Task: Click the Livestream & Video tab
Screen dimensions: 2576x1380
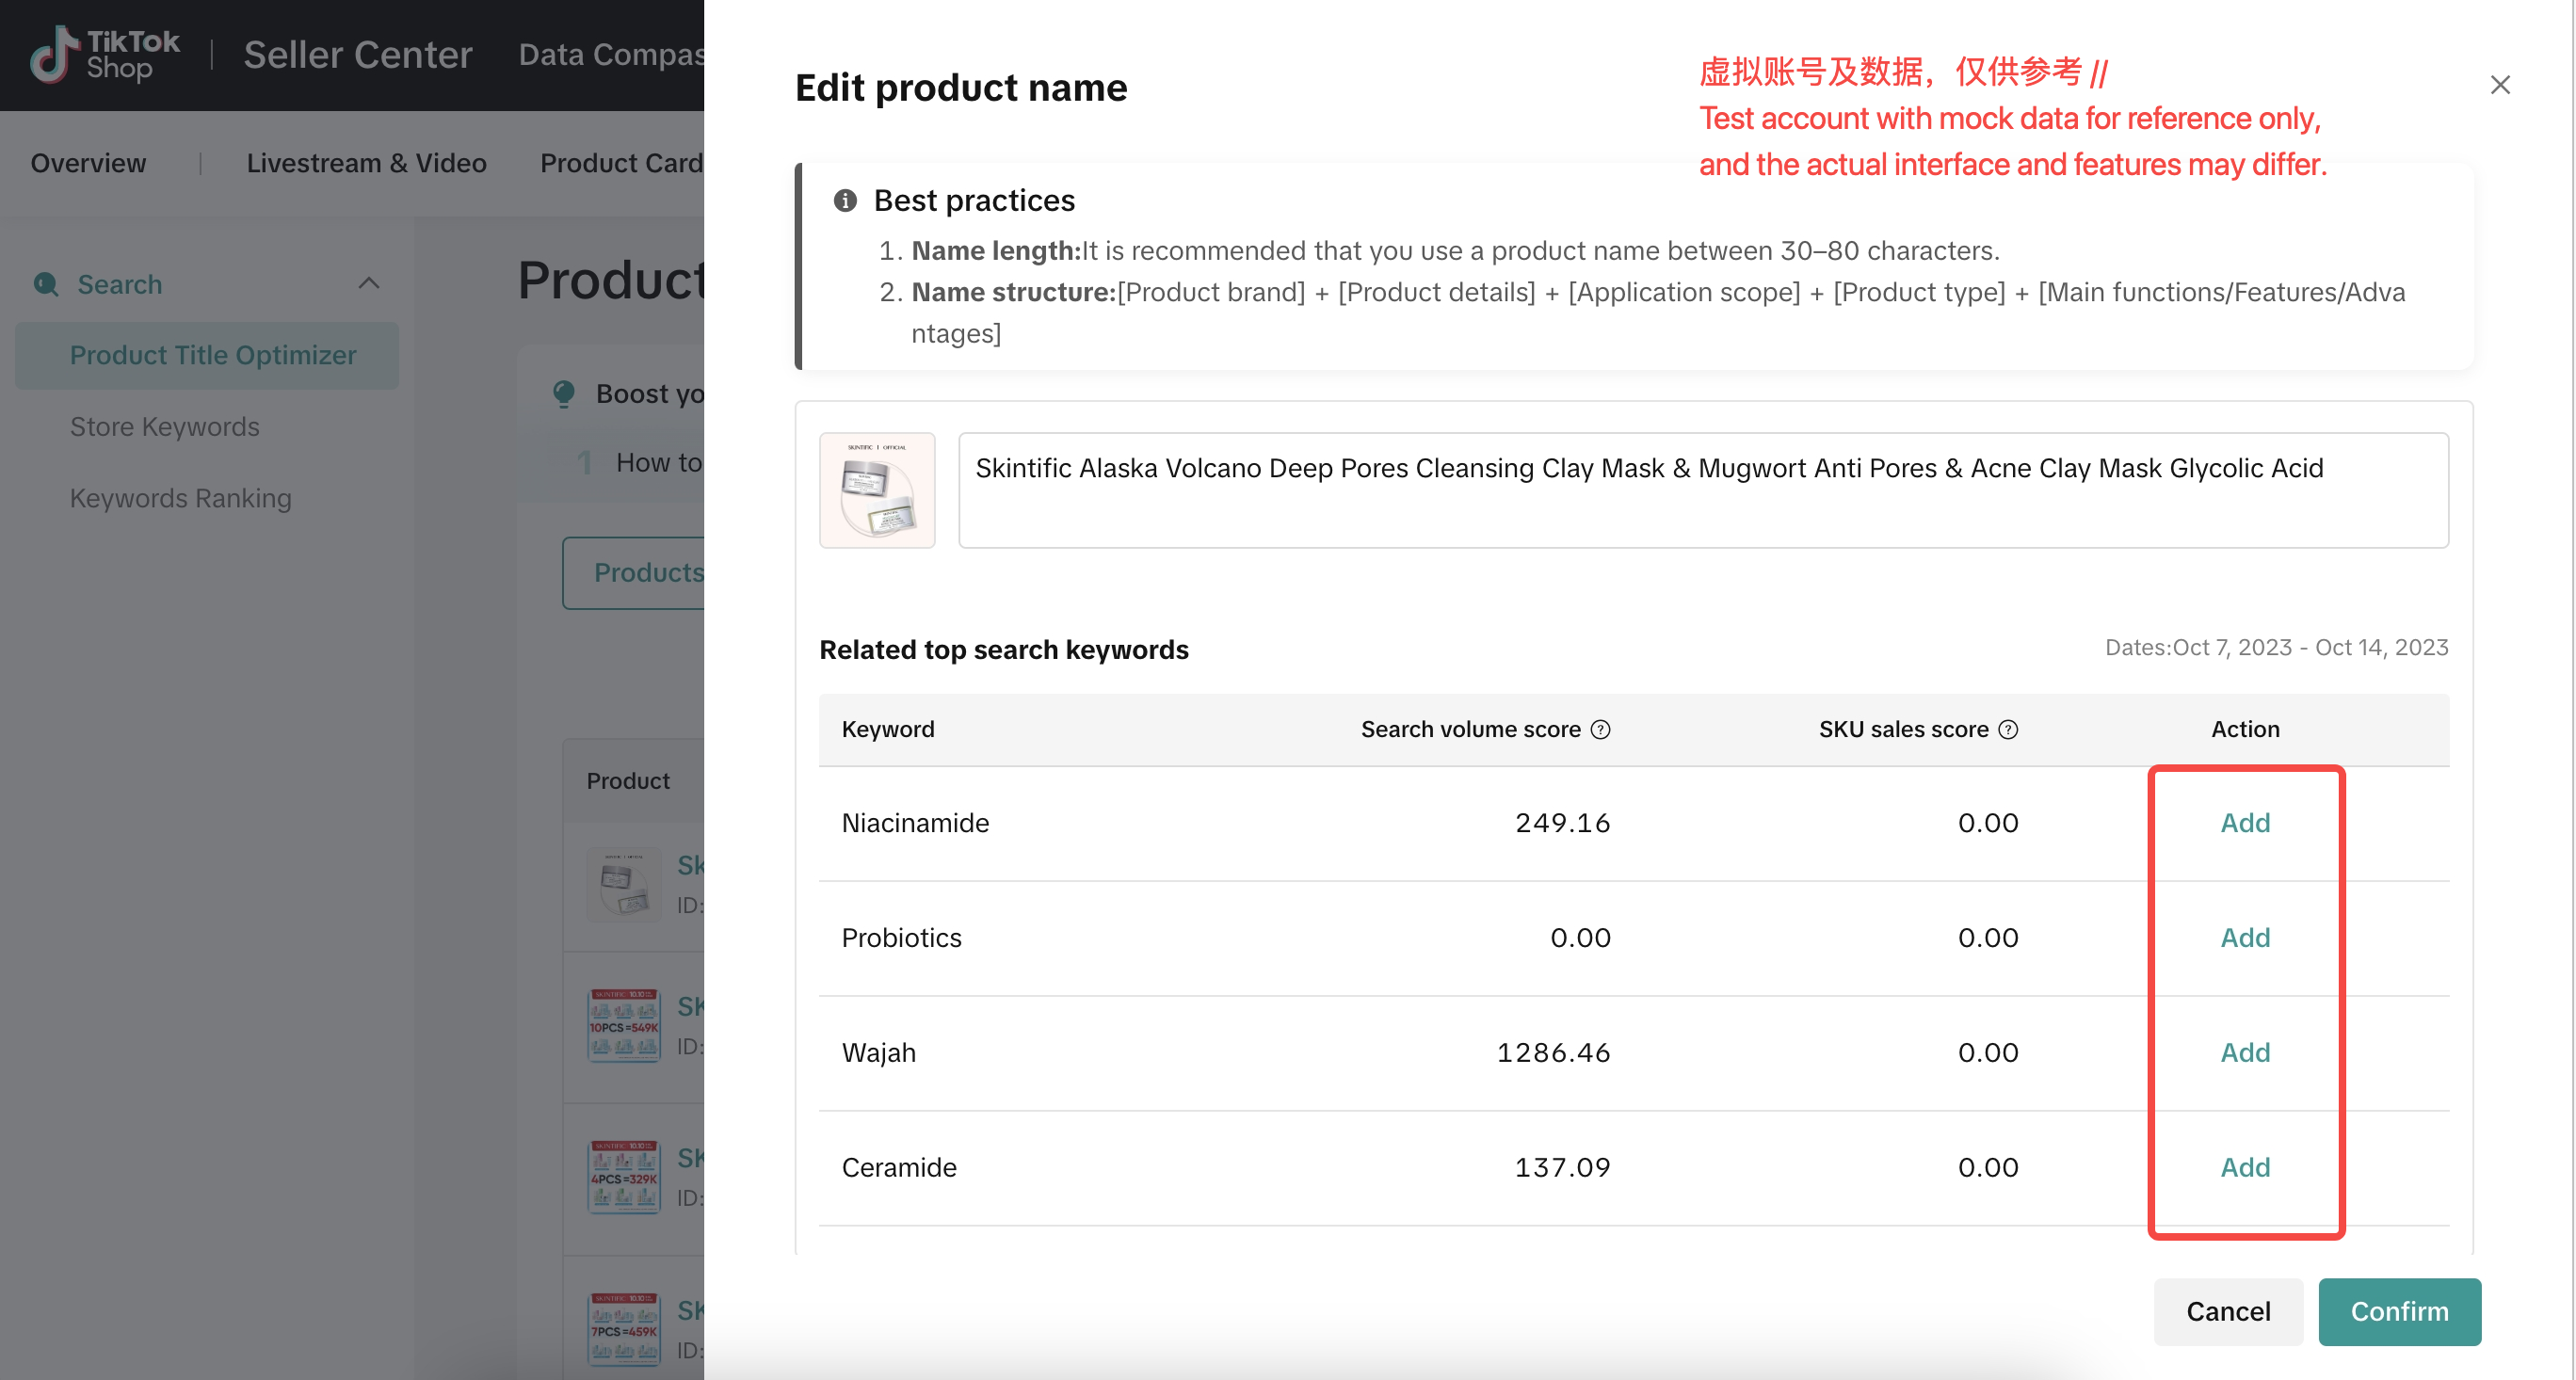Action: click(366, 160)
